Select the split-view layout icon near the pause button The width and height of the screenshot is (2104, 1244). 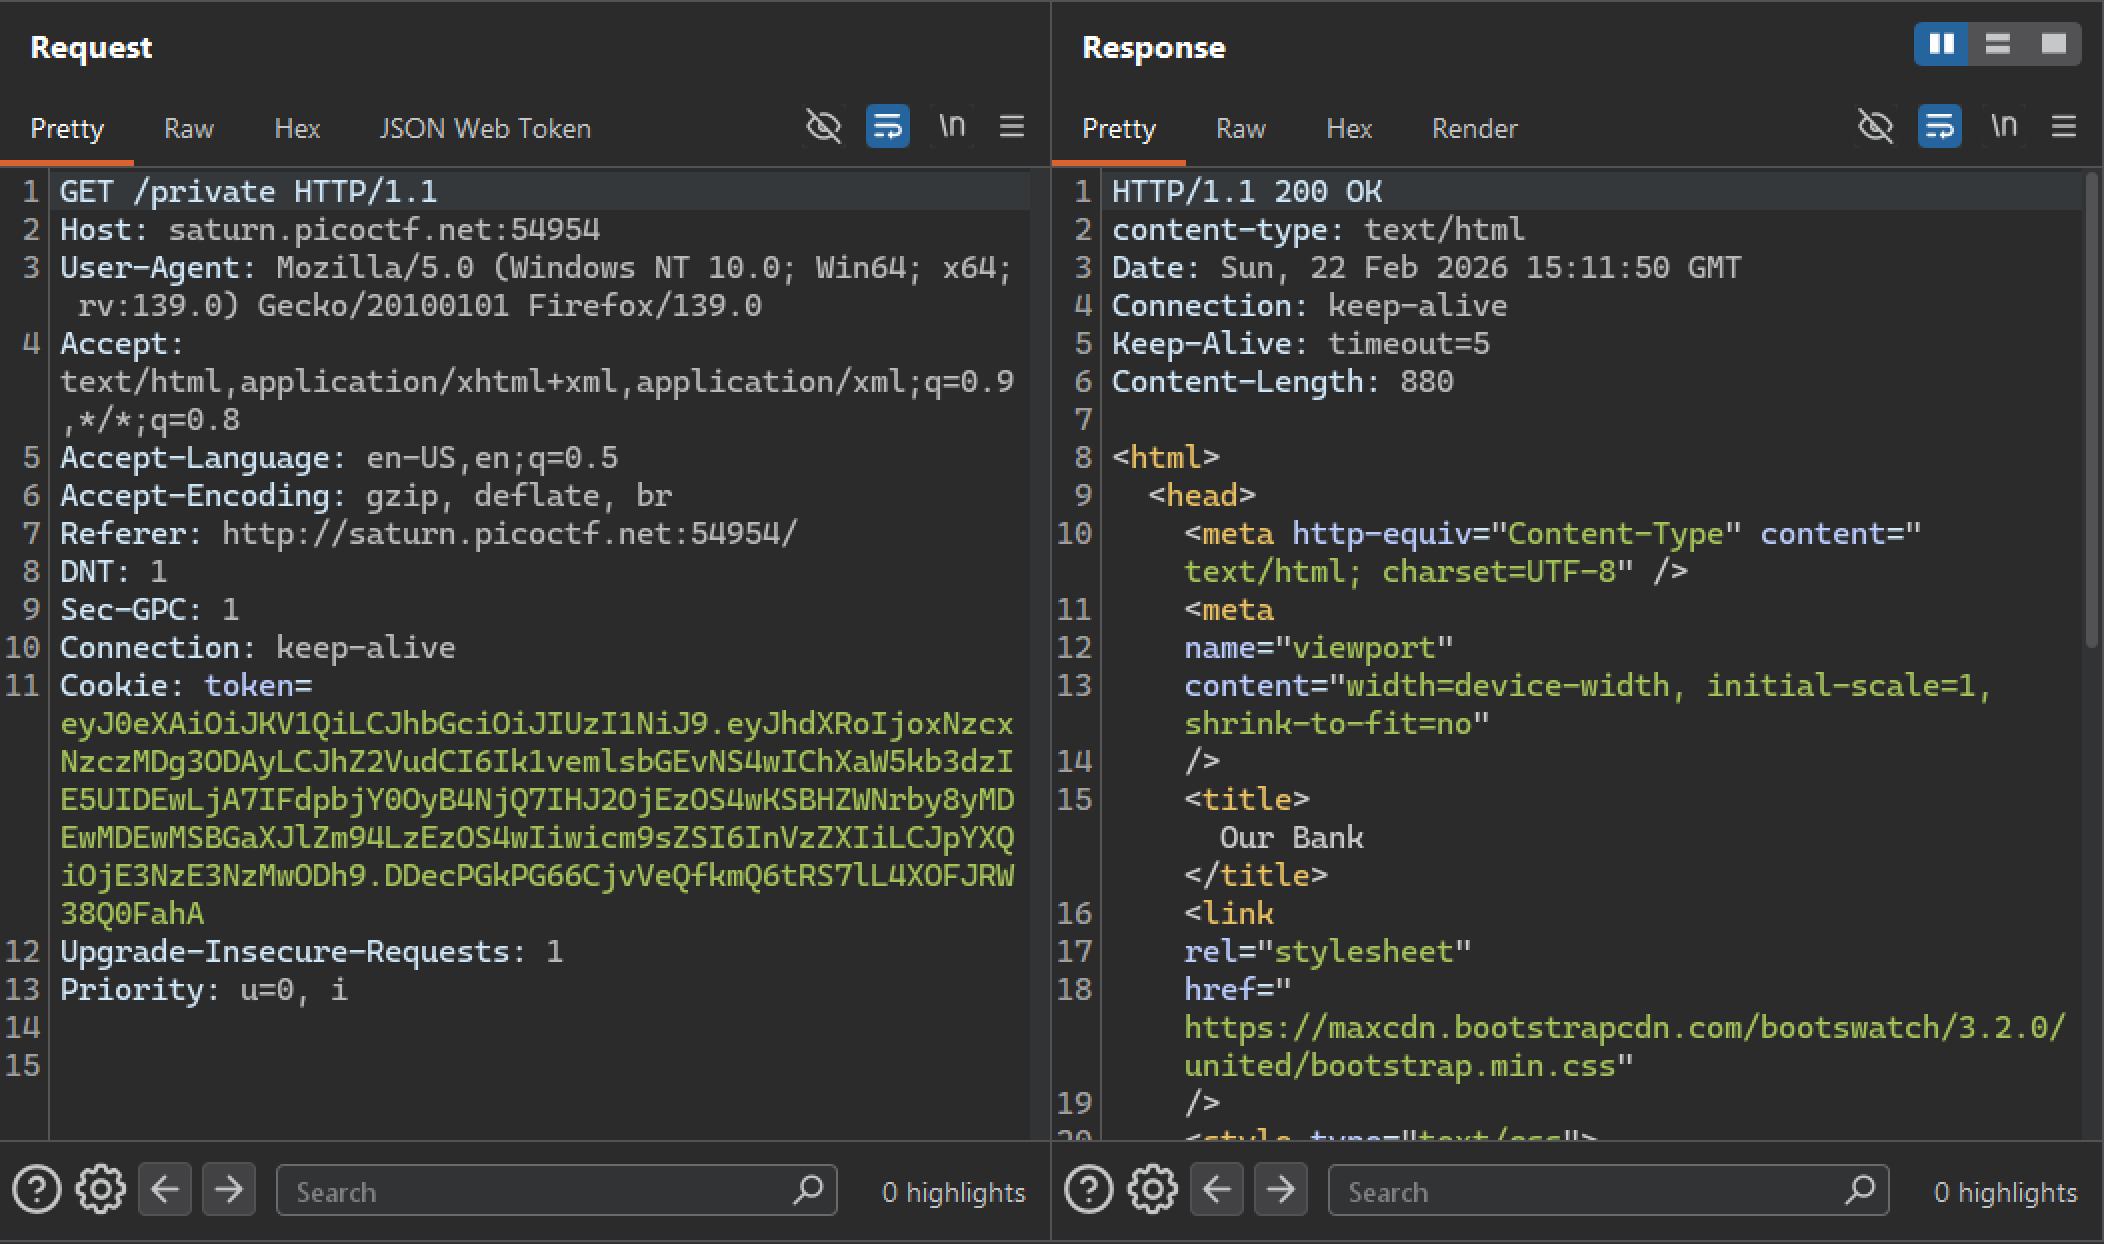coord(1998,44)
